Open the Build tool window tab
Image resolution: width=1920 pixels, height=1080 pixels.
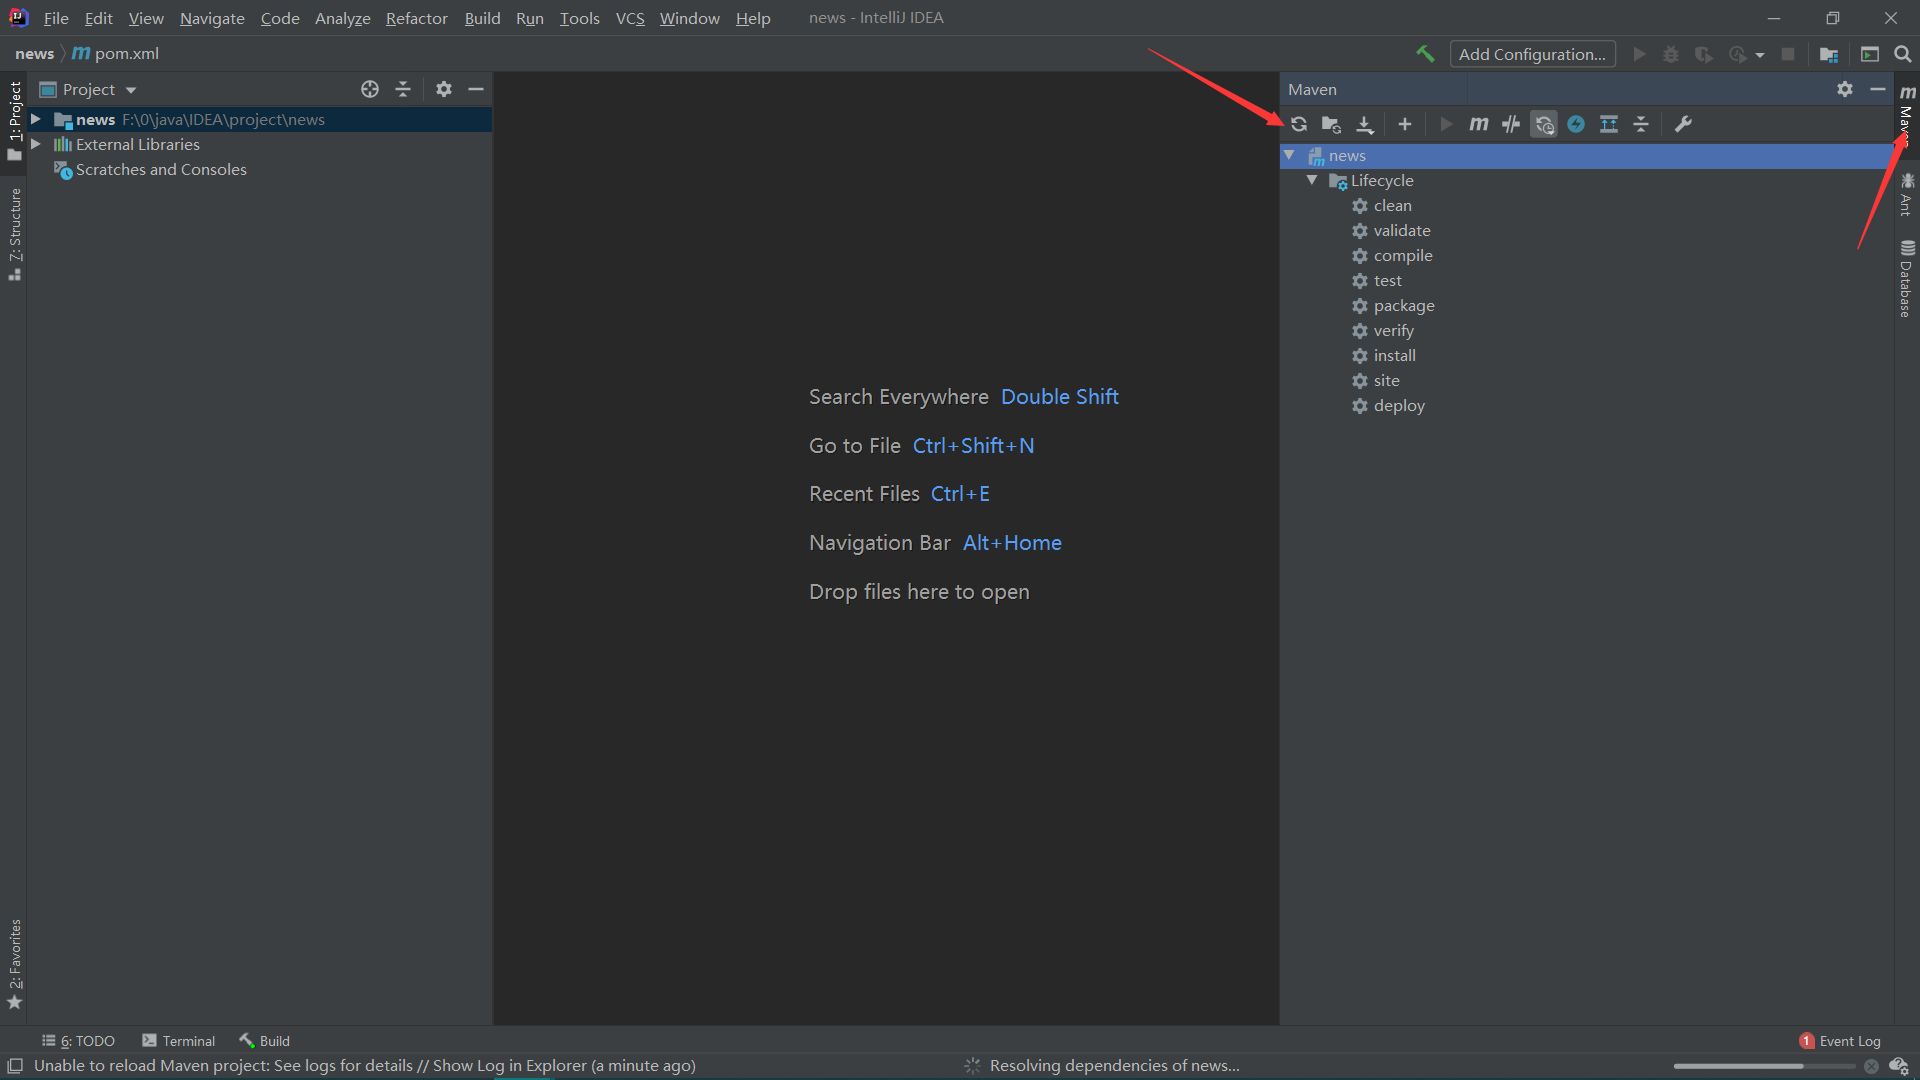264,1041
